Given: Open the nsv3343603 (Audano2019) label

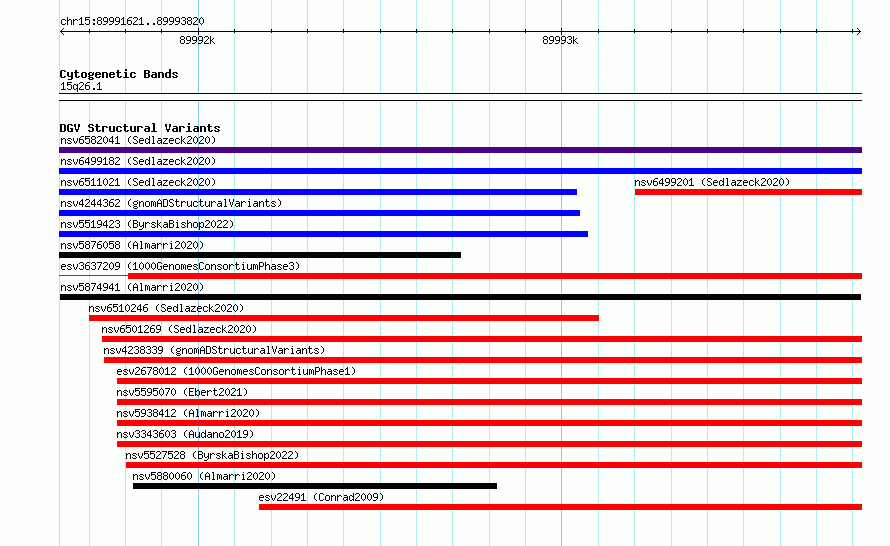Looking at the screenshot, I should (x=185, y=434).
